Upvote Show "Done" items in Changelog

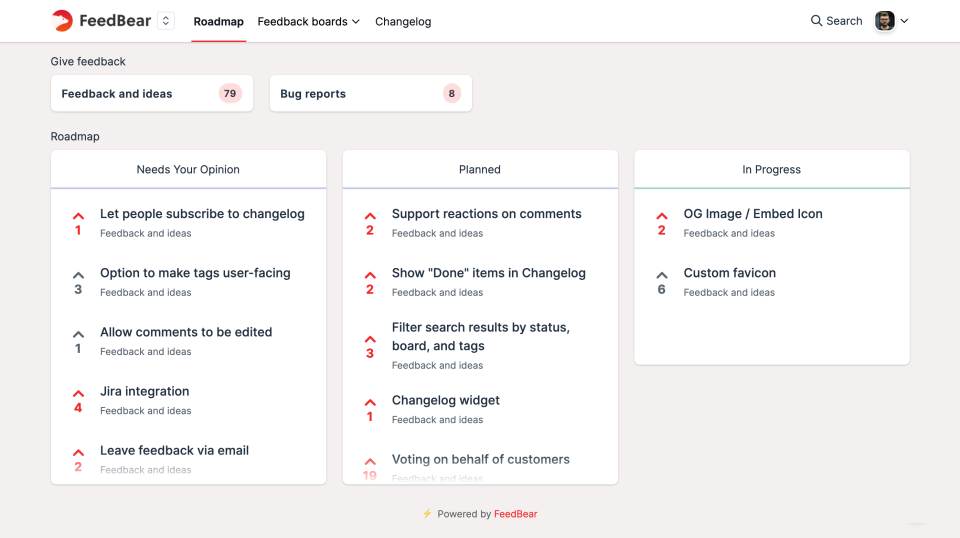[370, 275]
